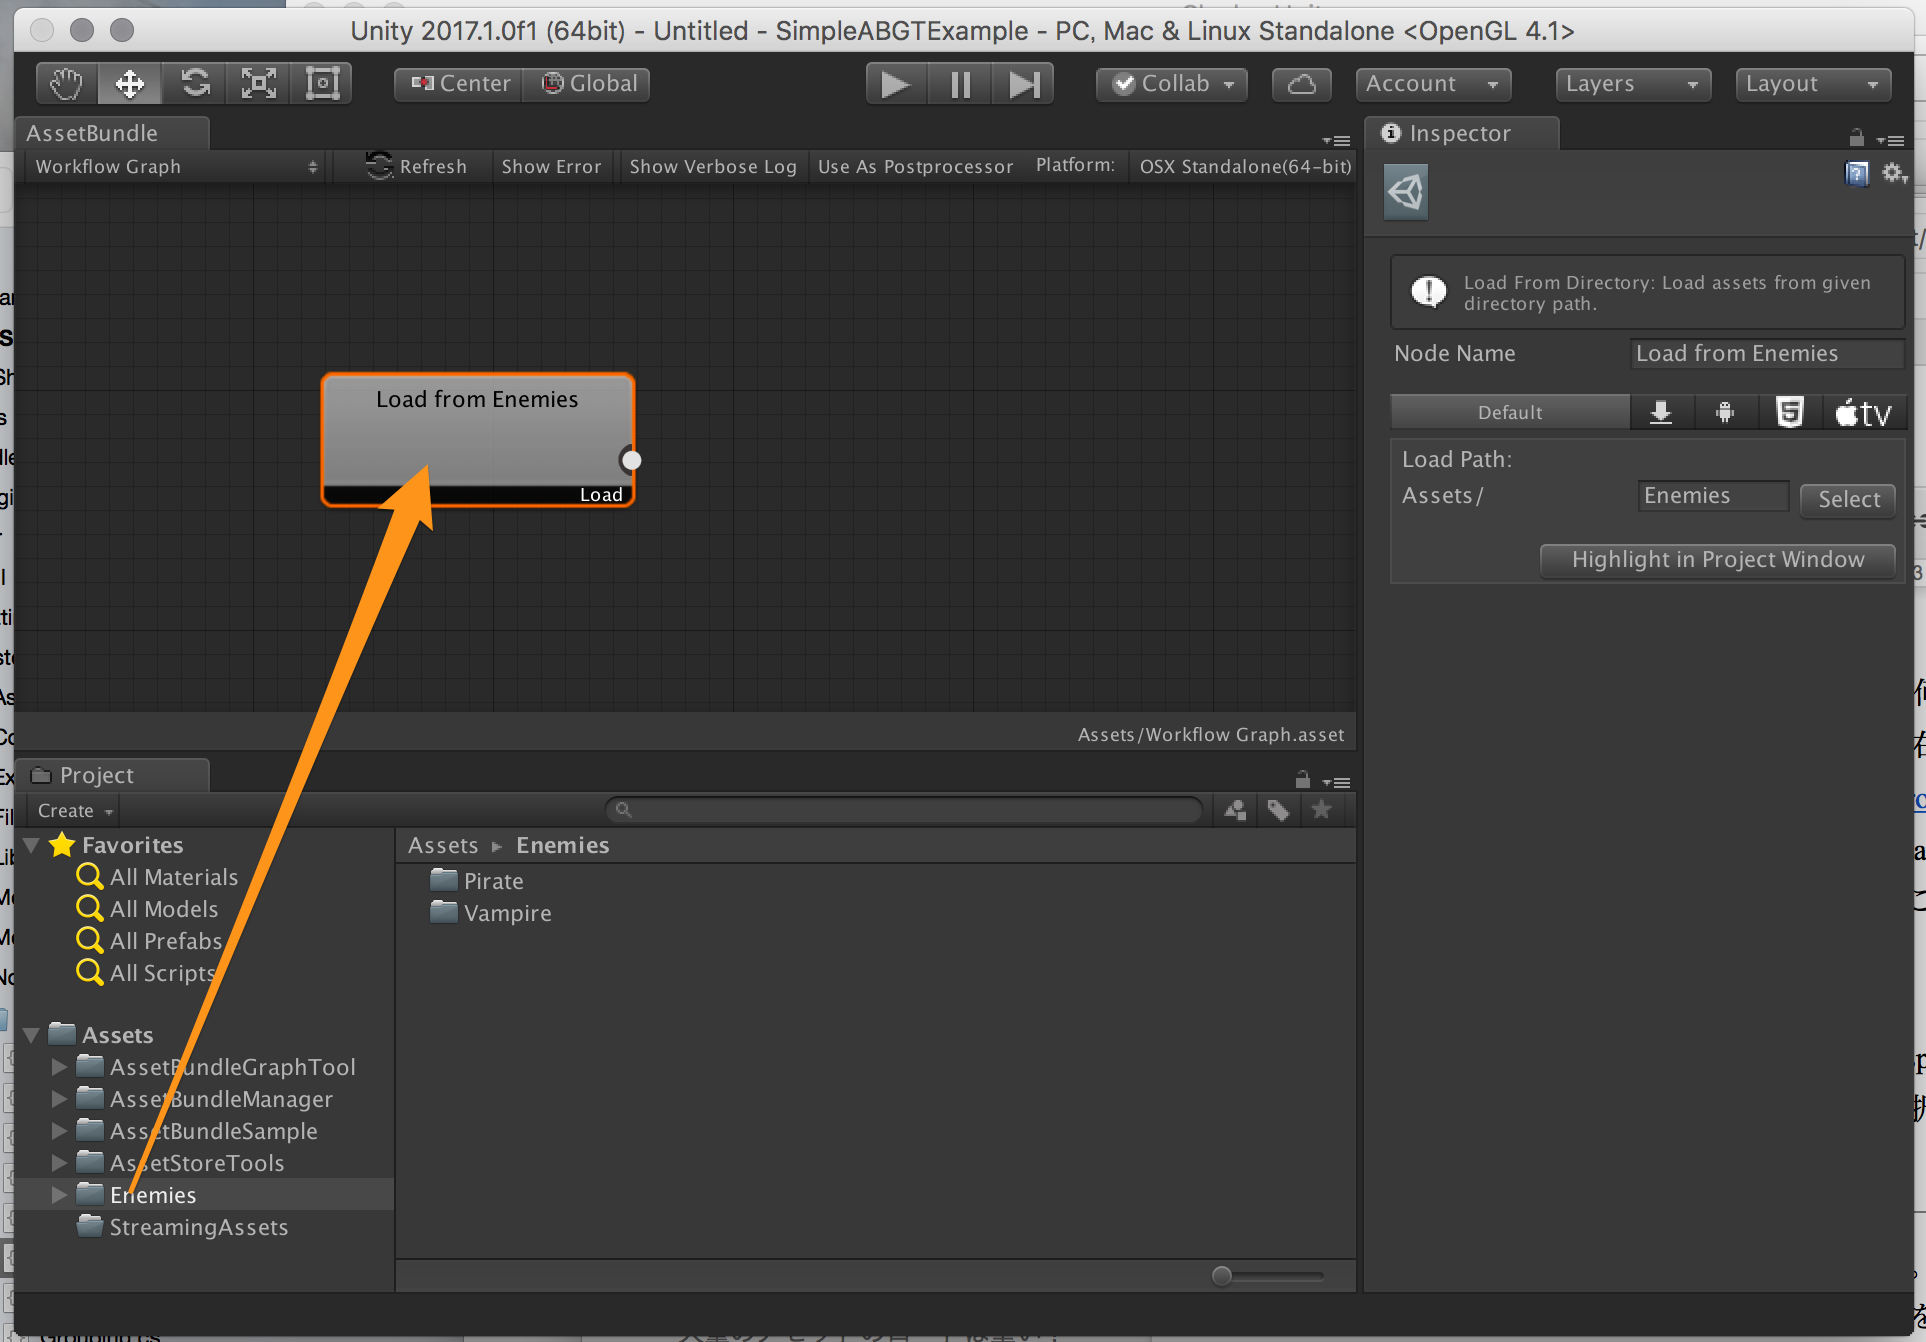
Task: Open the Account dropdown
Action: (1432, 84)
